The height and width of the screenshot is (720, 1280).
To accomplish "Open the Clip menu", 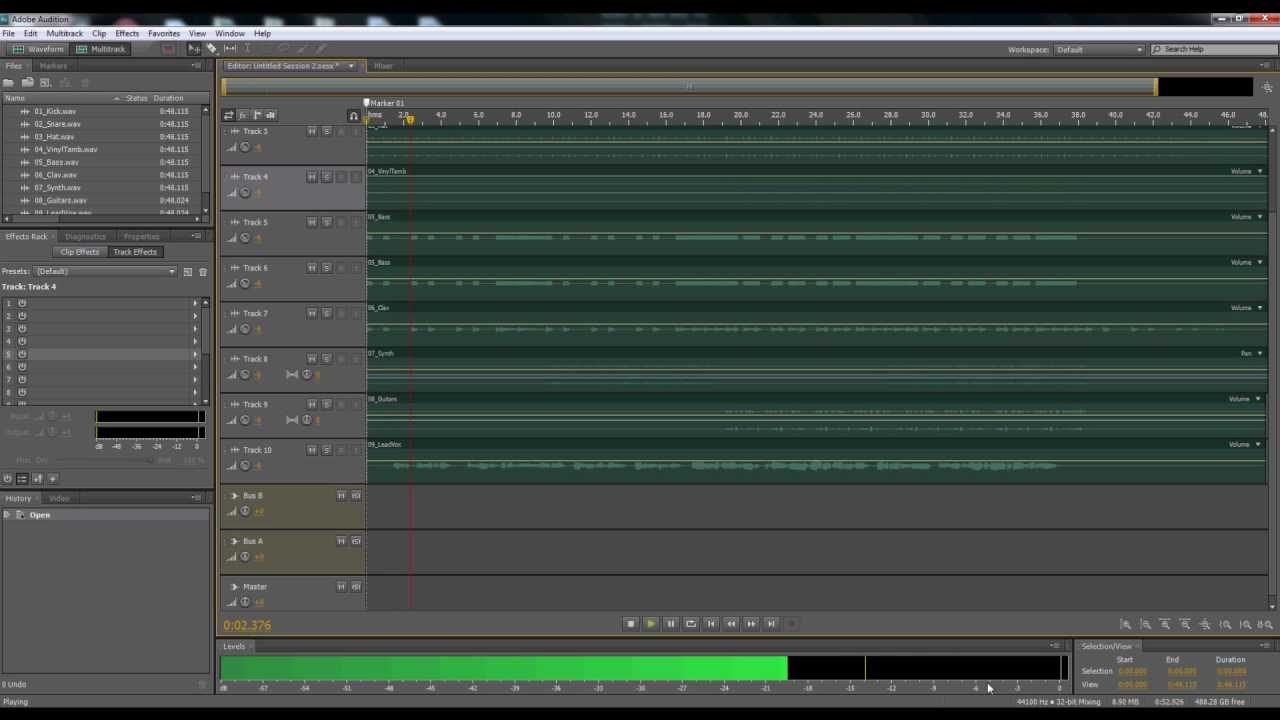I will (99, 33).
